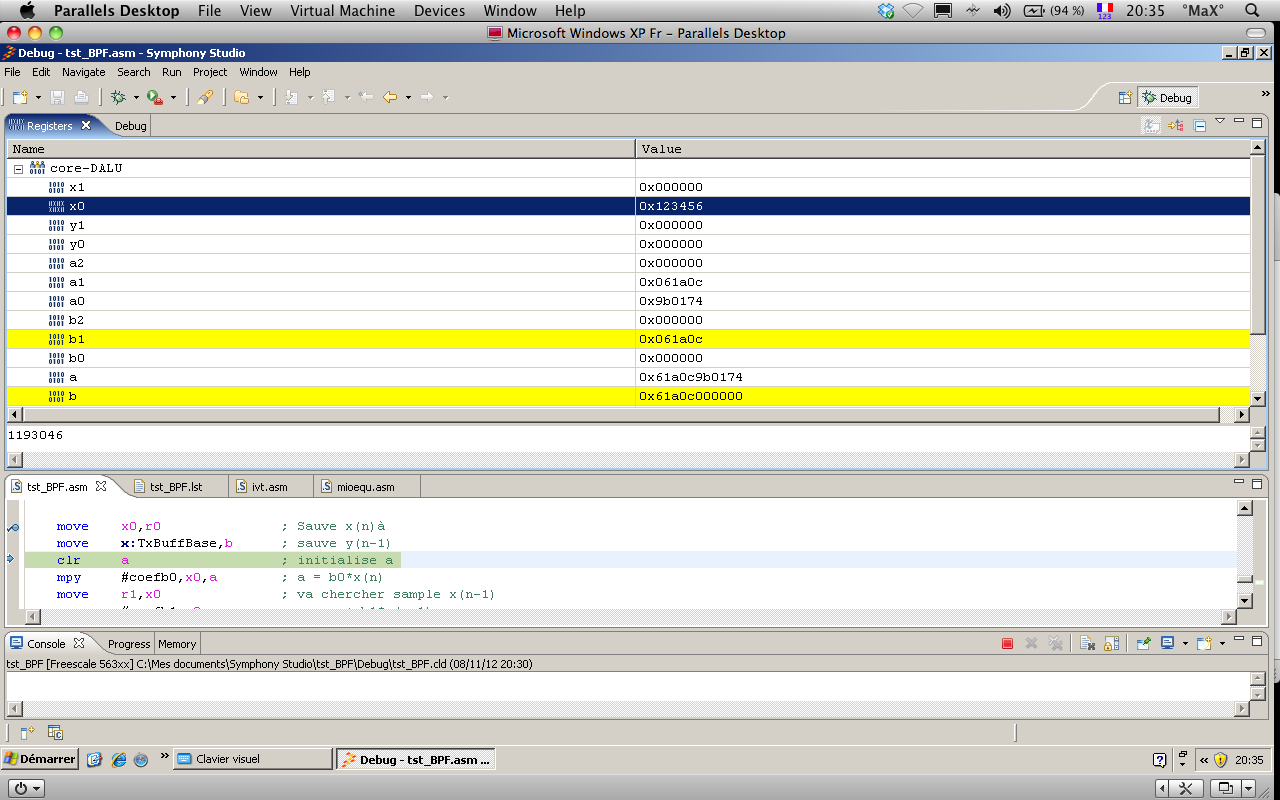The image size is (1280, 800).
Task: Click the Open Perspective icon beside Debug
Action: [1125, 97]
